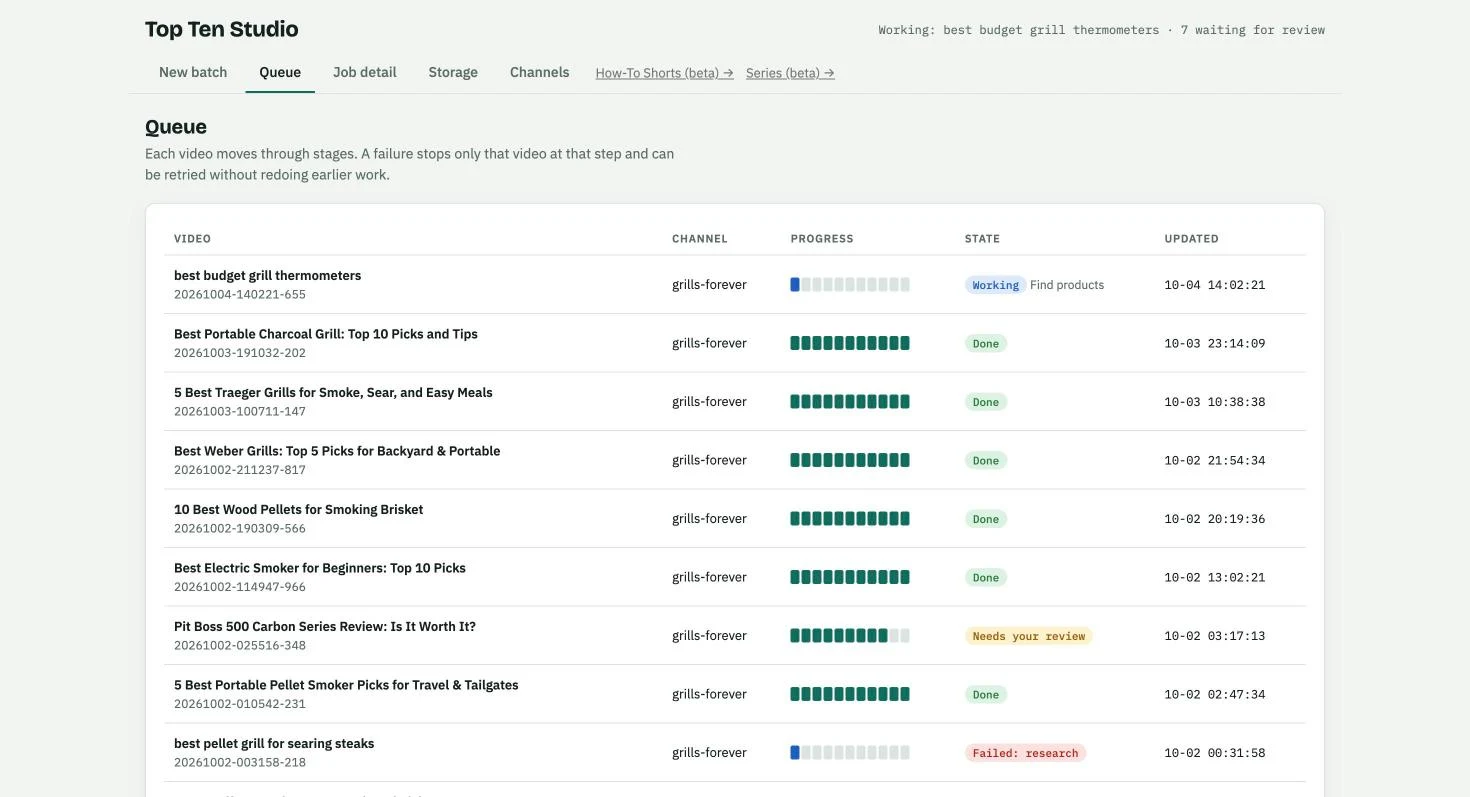Click timestamp 10-04 14:02:21
The image size is (1470, 797).
(x=1215, y=285)
